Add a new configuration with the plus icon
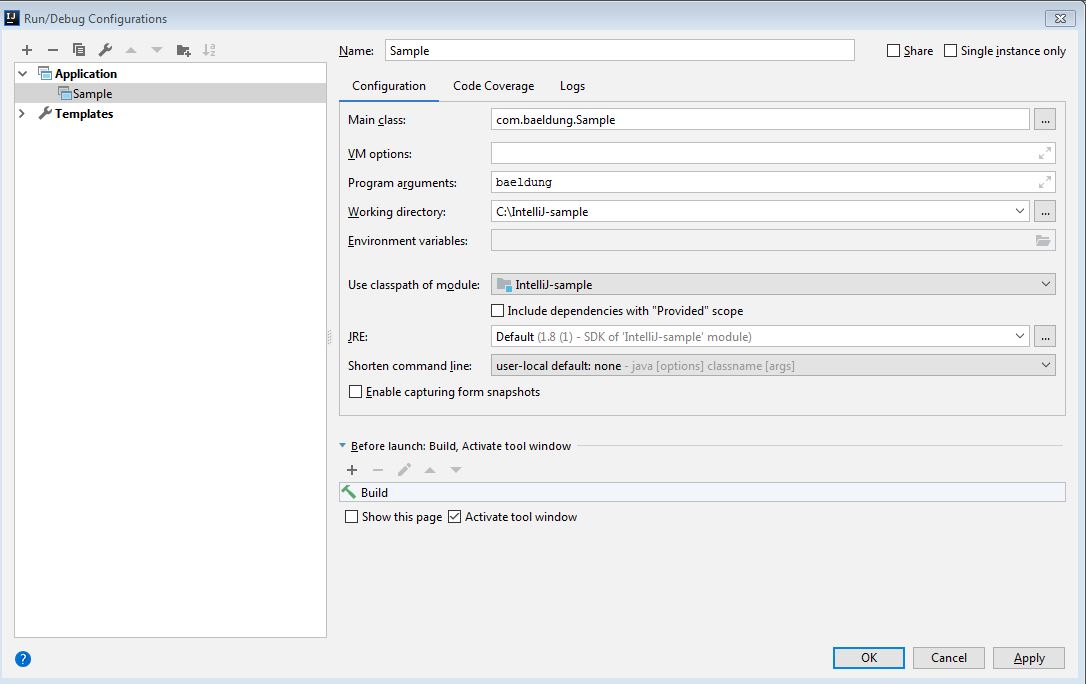The image size is (1086, 684). (27, 50)
